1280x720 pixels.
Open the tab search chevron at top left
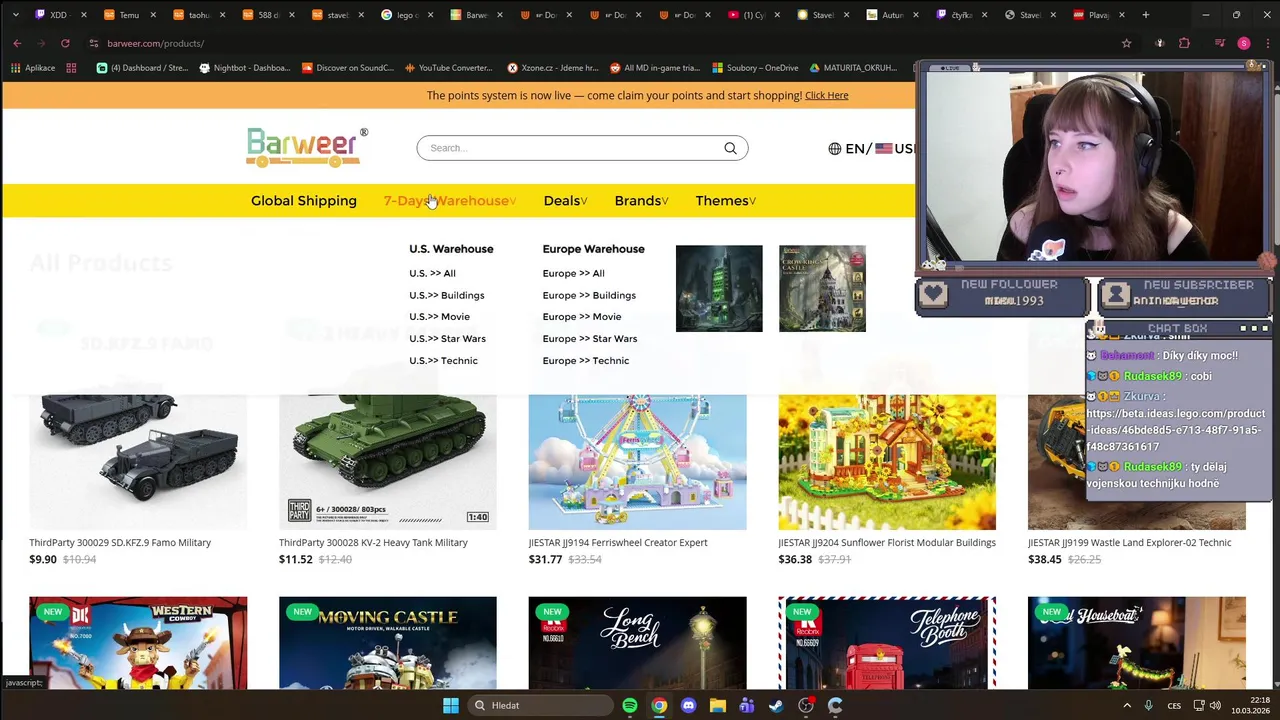tap(15, 15)
